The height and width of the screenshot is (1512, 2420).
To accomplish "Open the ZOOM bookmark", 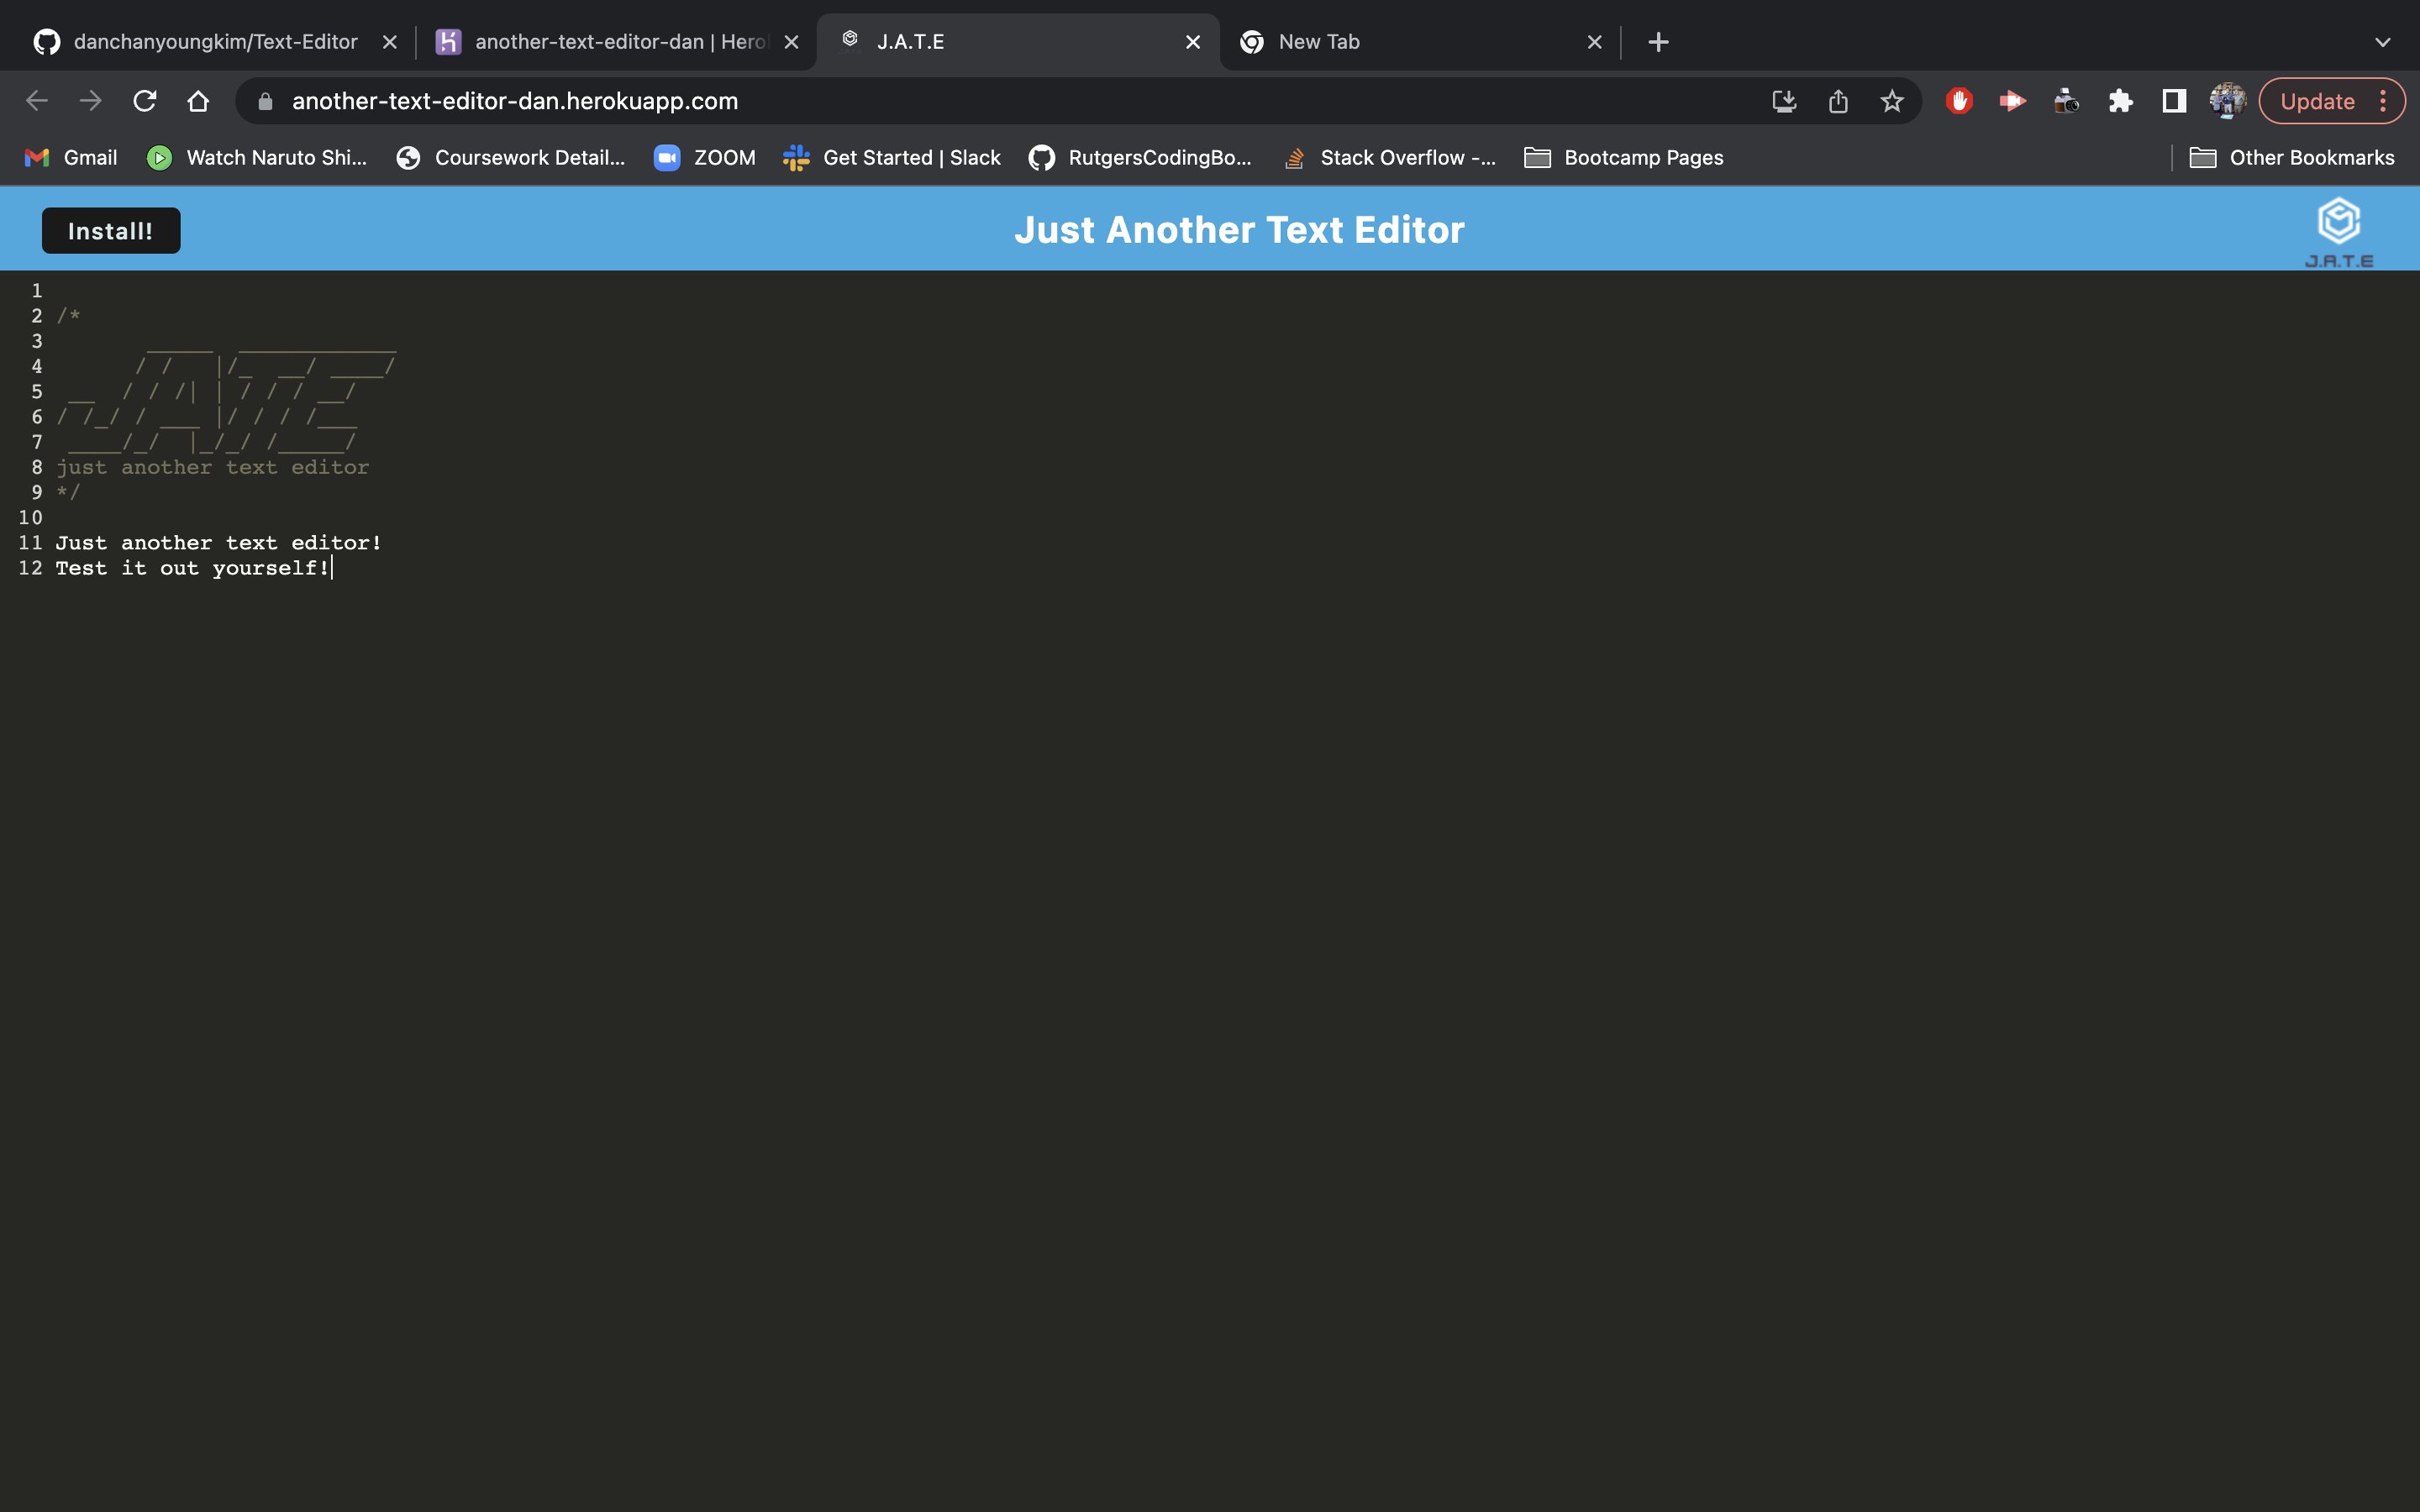I will pyautogui.click(x=703, y=157).
